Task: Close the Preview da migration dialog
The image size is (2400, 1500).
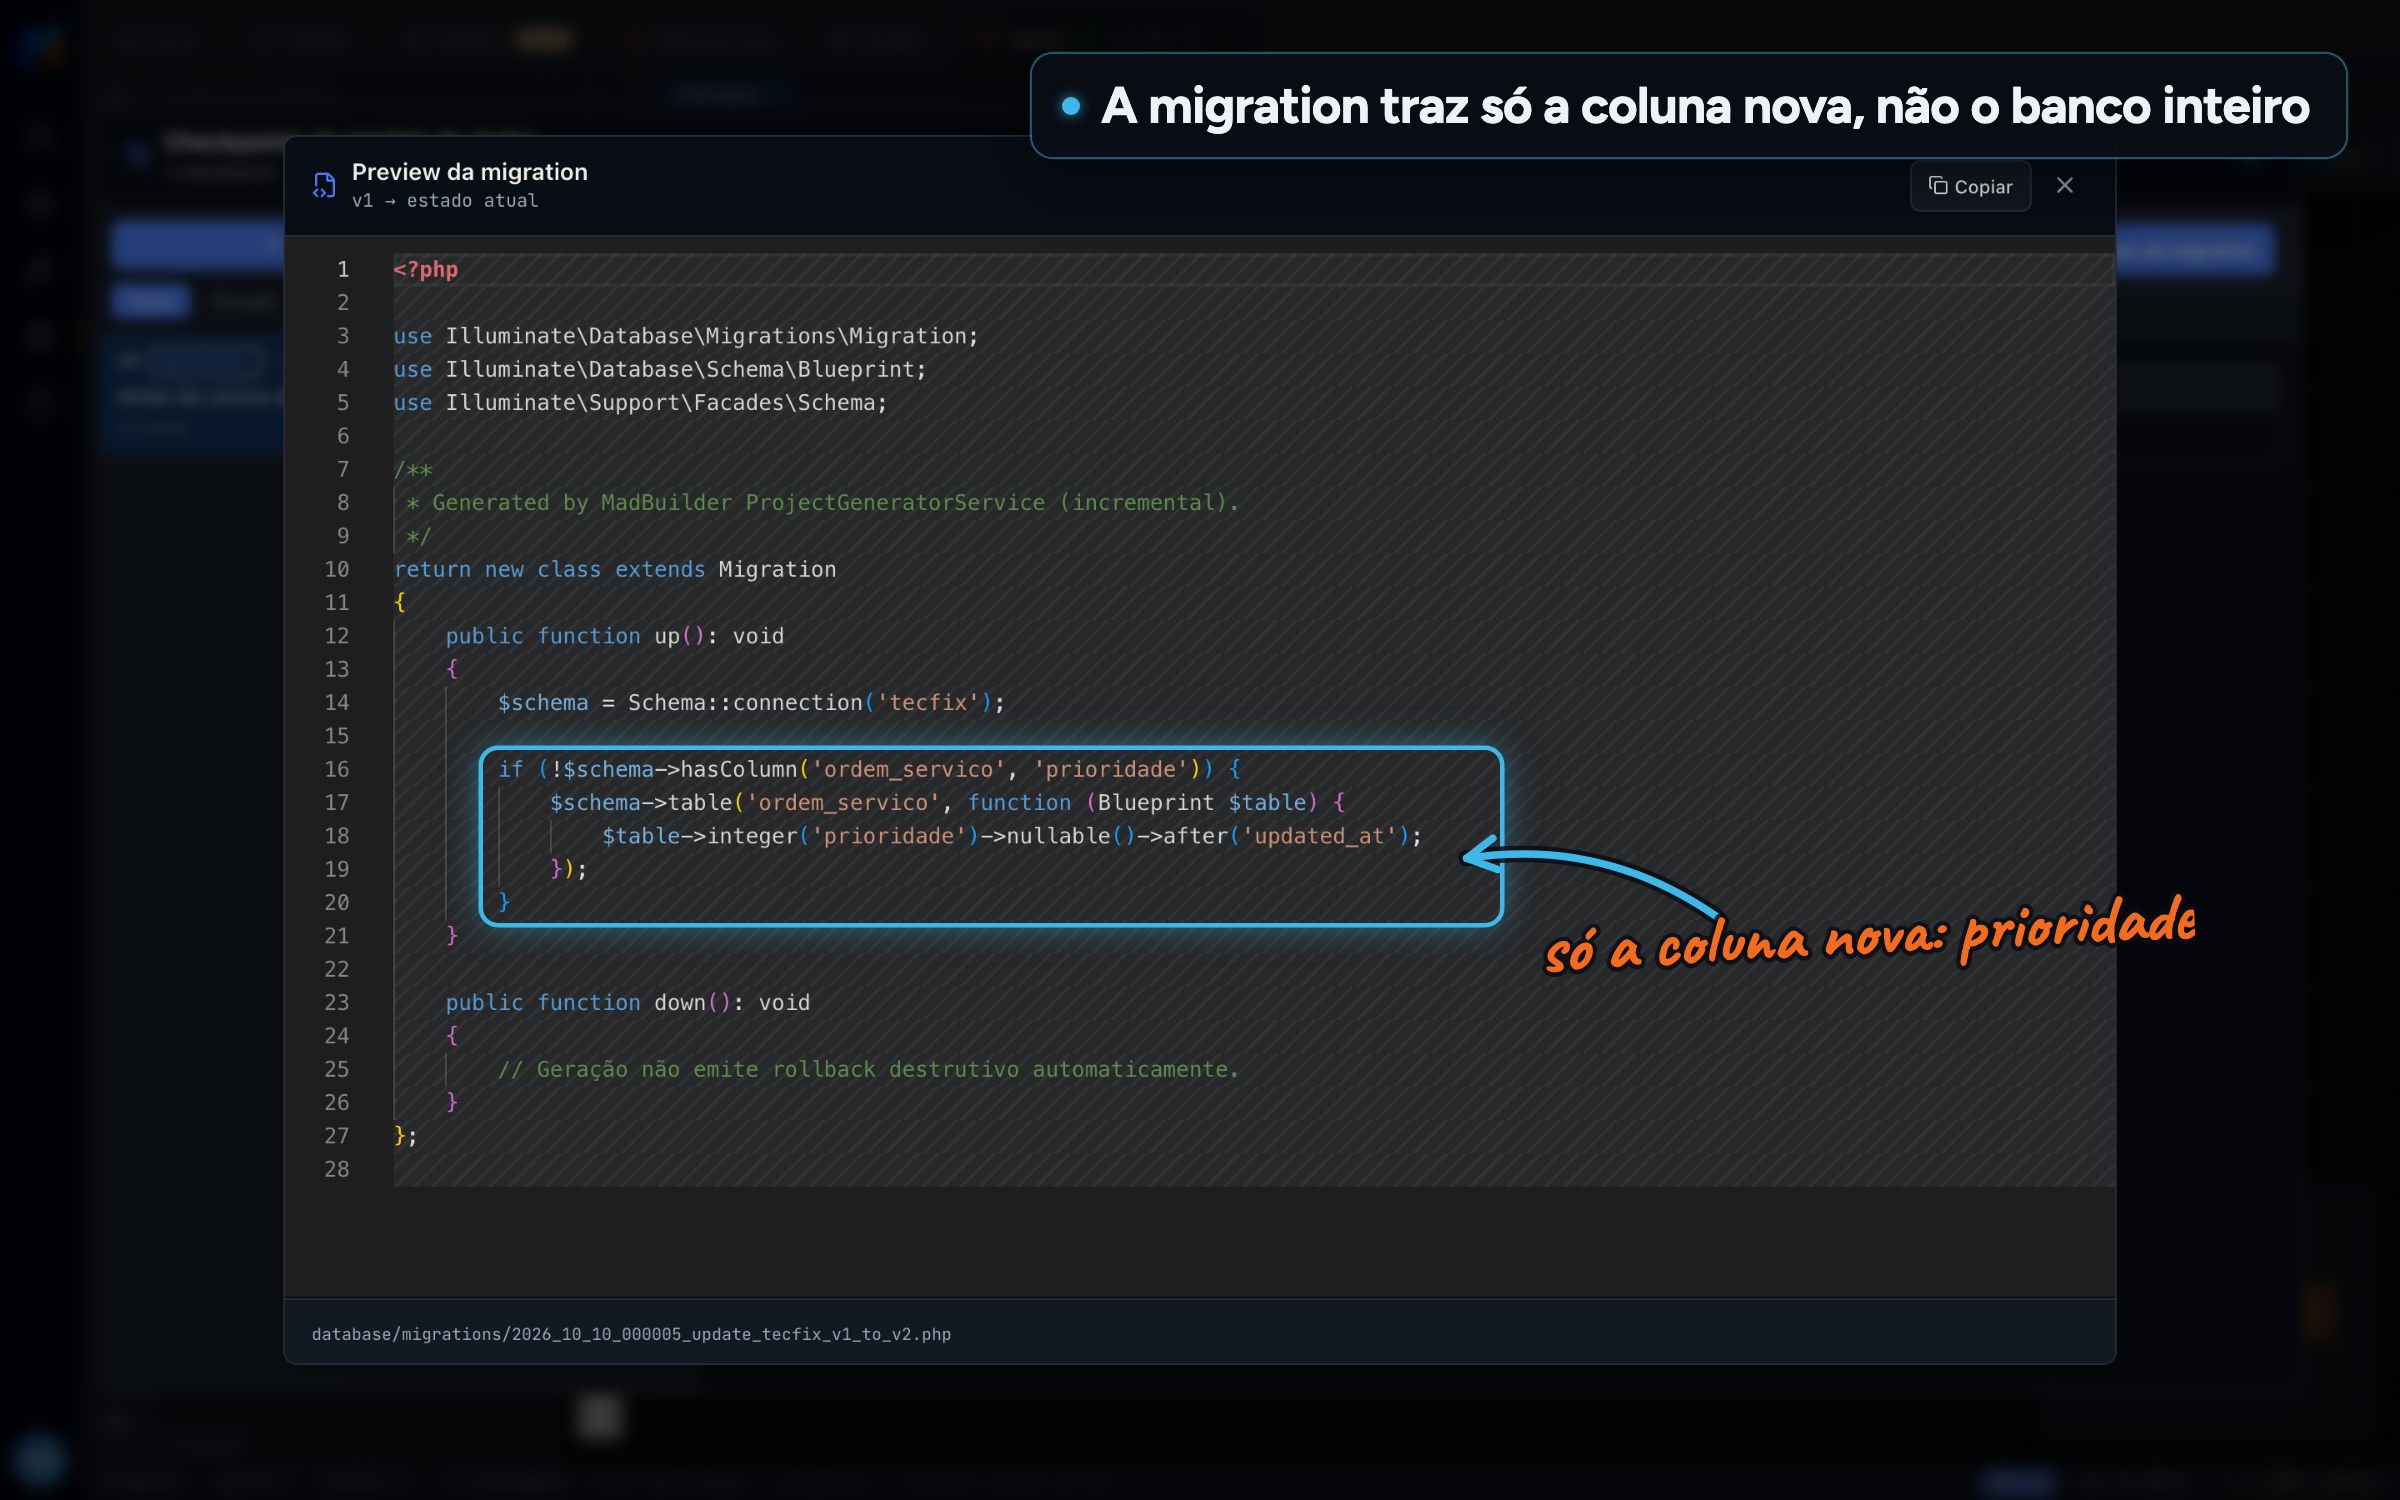Action: [x=2065, y=186]
